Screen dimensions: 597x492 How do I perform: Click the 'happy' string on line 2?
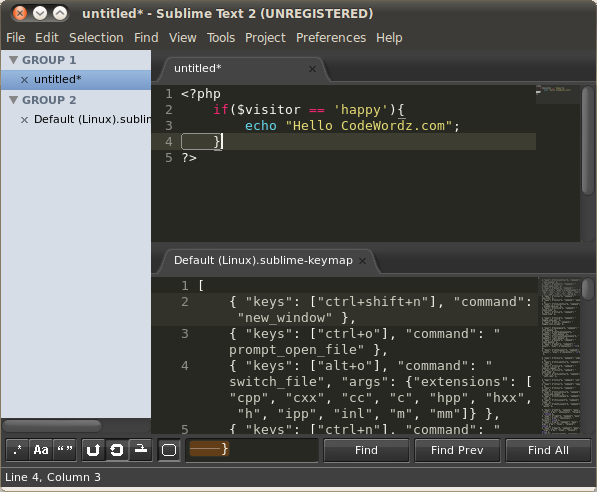pos(361,110)
